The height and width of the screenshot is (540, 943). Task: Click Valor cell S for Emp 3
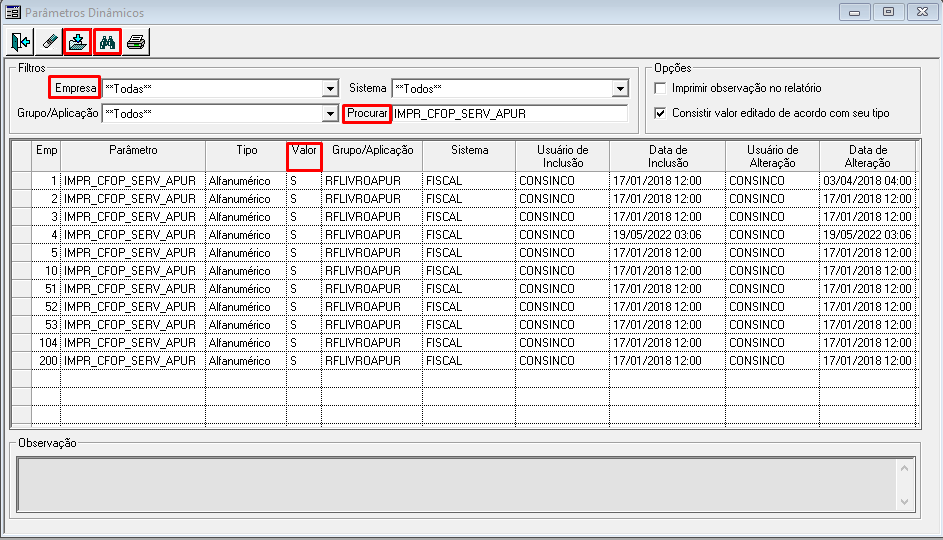point(304,217)
